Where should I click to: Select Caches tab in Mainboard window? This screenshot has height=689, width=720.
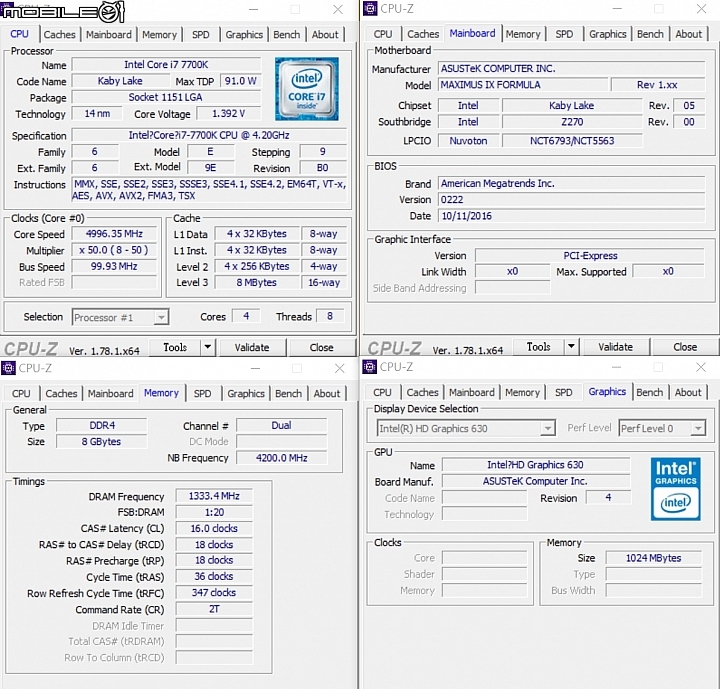(x=423, y=34)
